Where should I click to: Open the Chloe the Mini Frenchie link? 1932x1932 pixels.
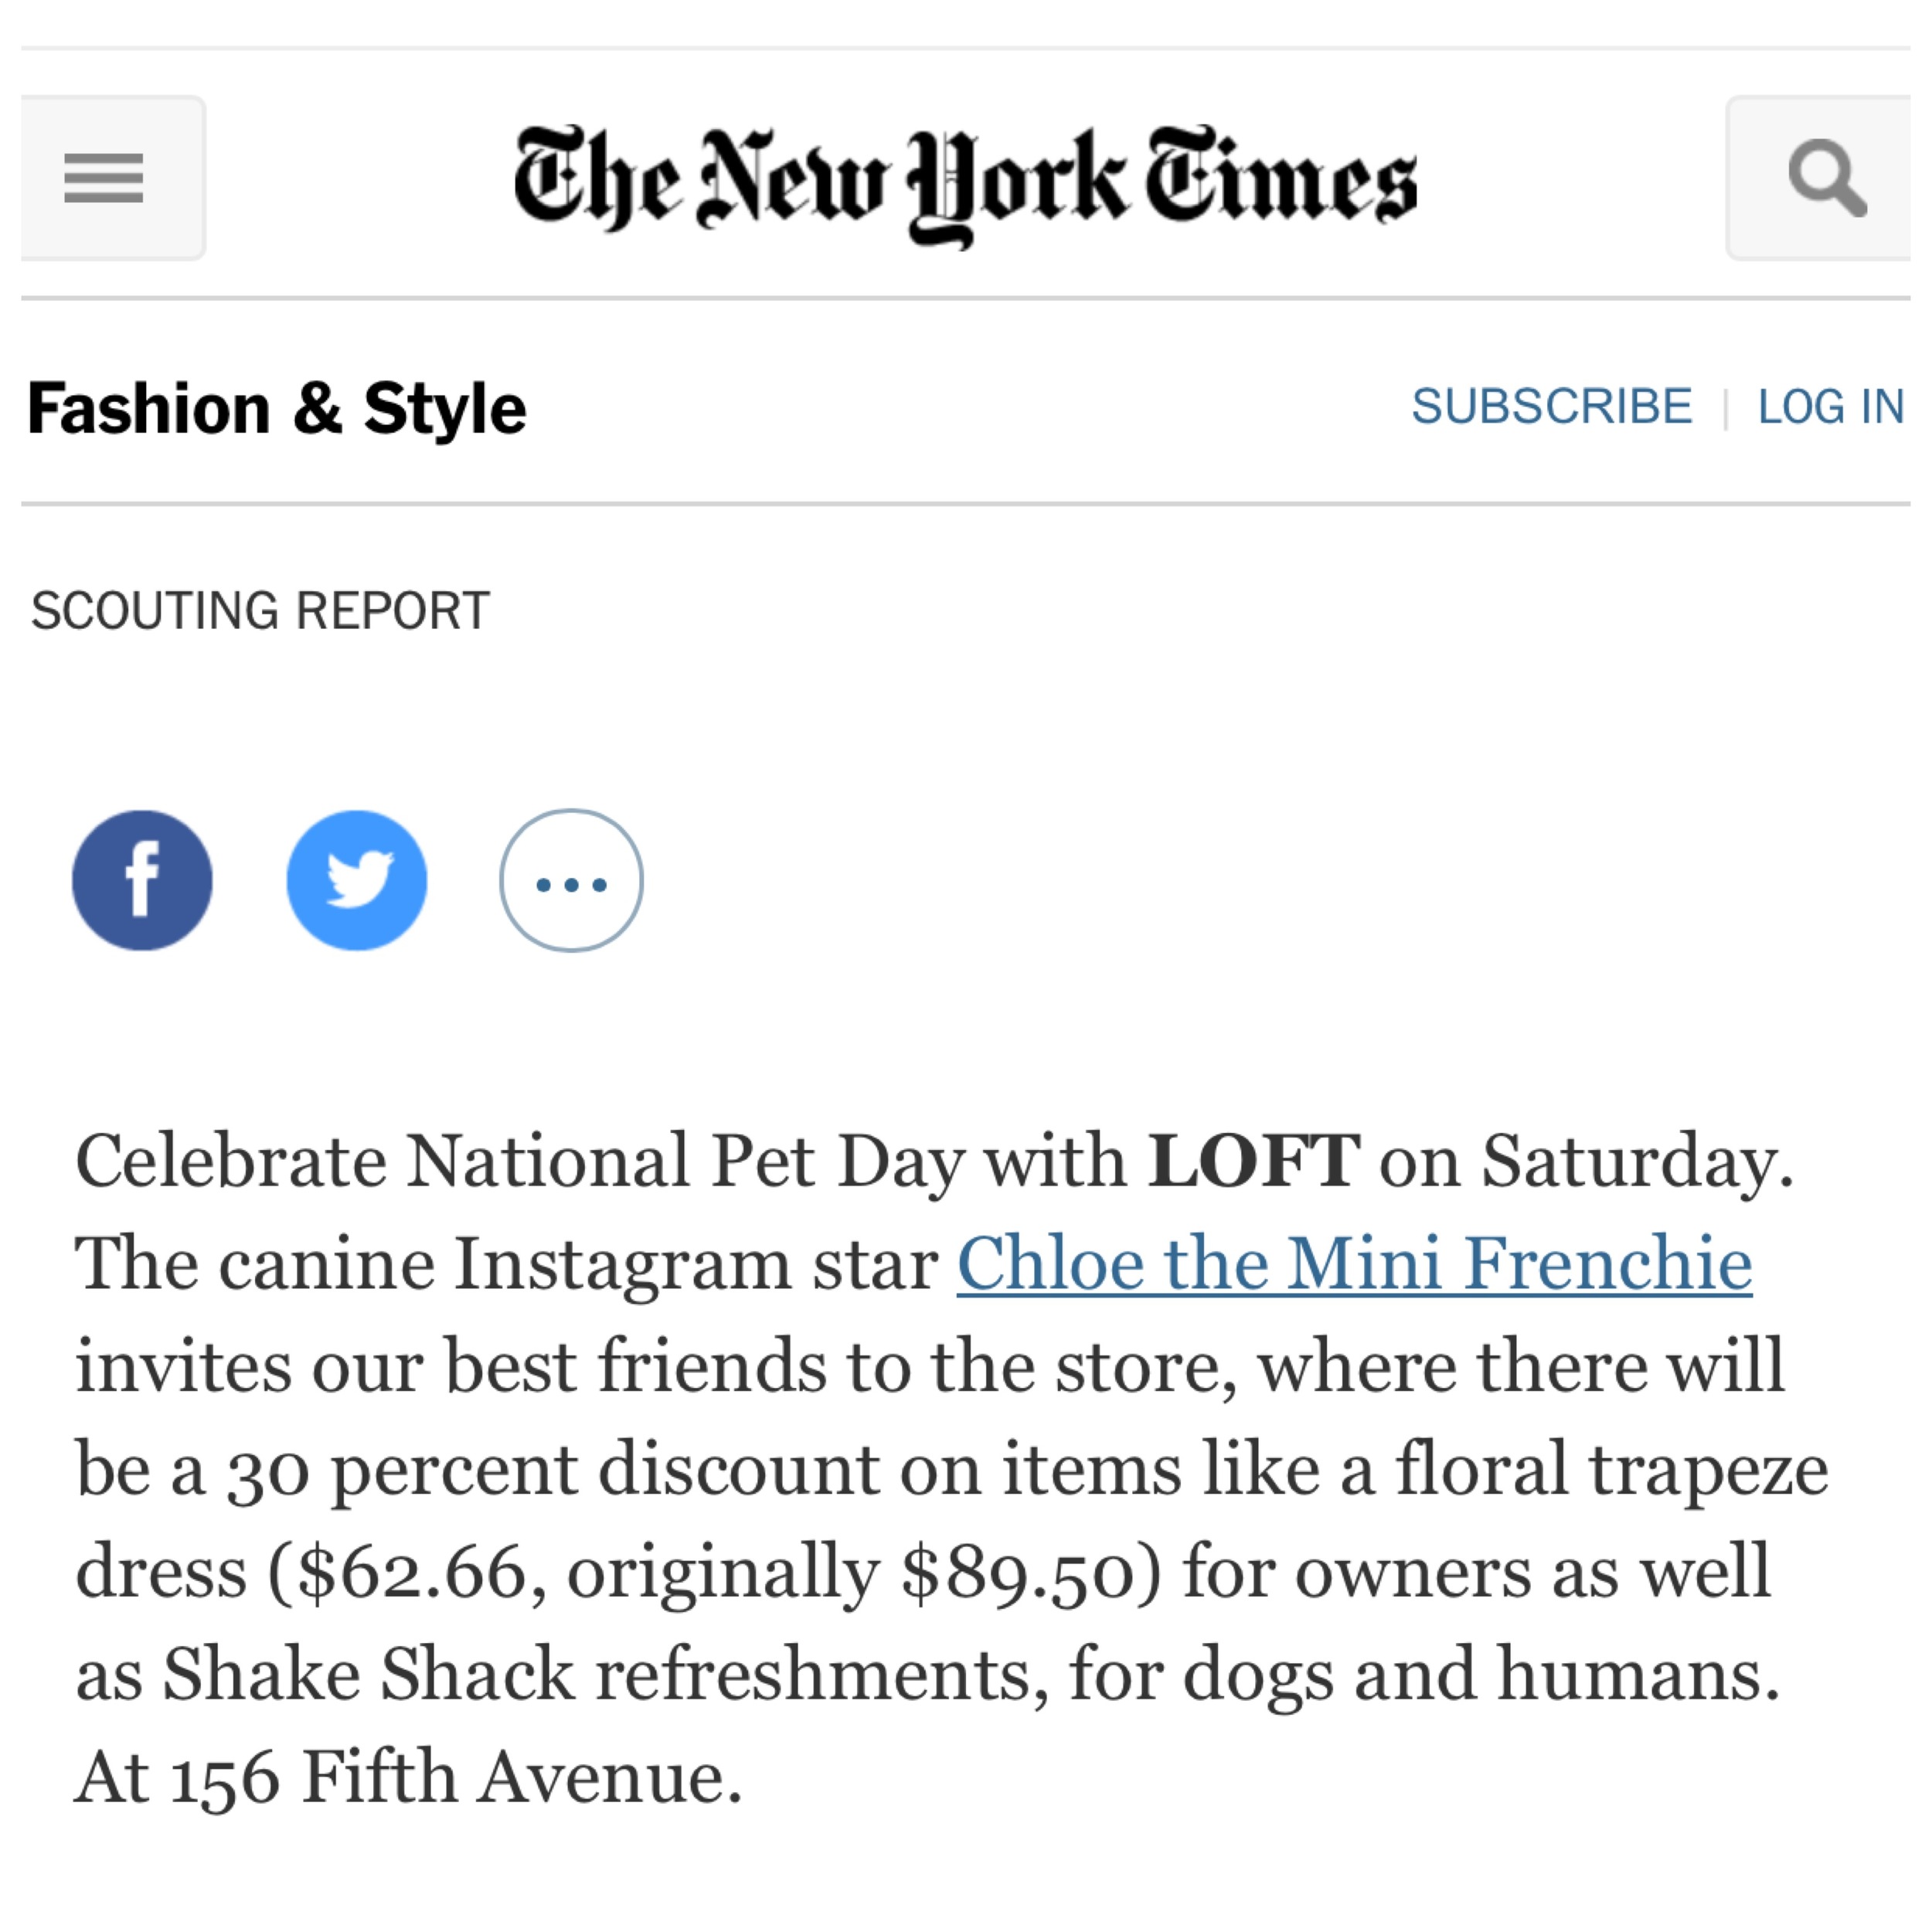1354,1263
